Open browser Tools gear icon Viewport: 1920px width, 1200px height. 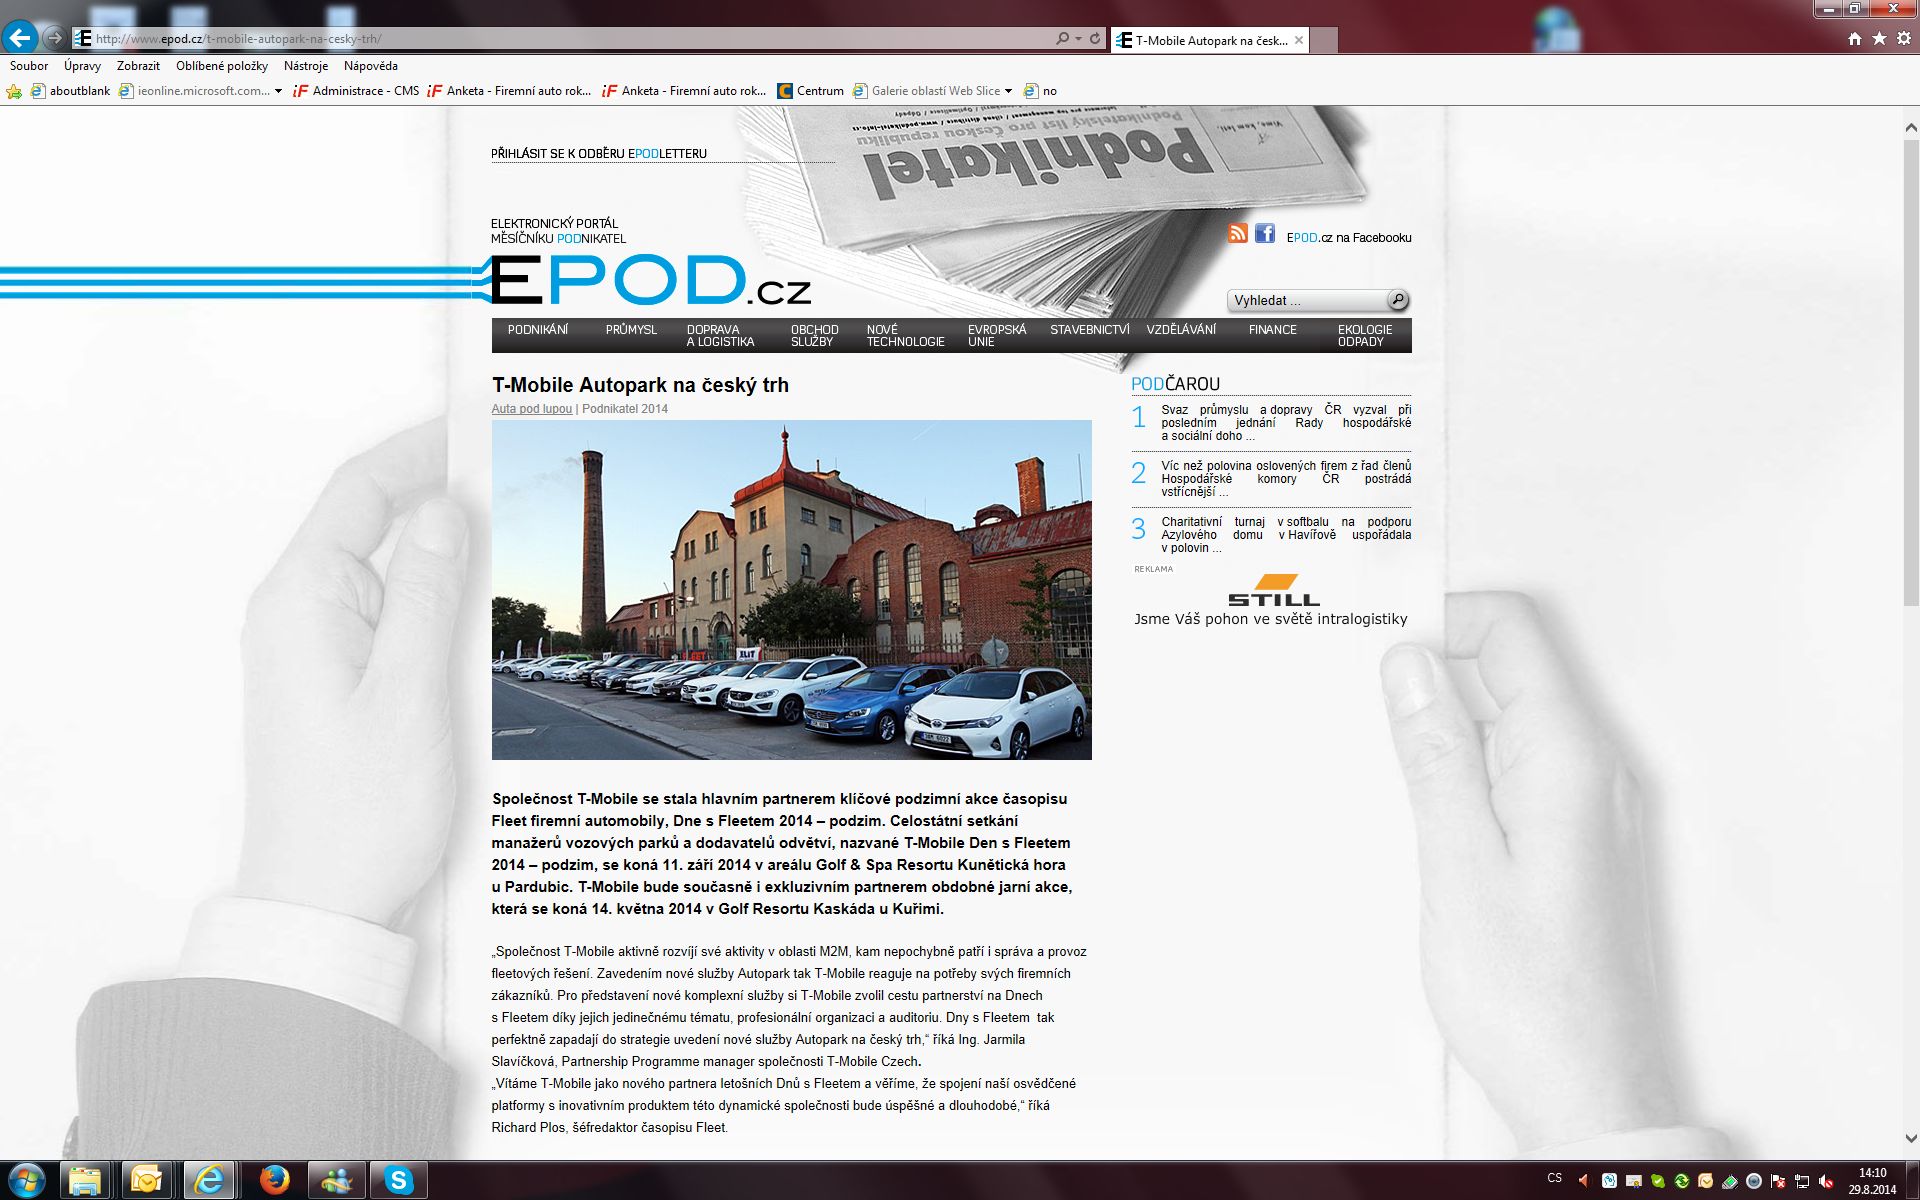coord(1903,39)
